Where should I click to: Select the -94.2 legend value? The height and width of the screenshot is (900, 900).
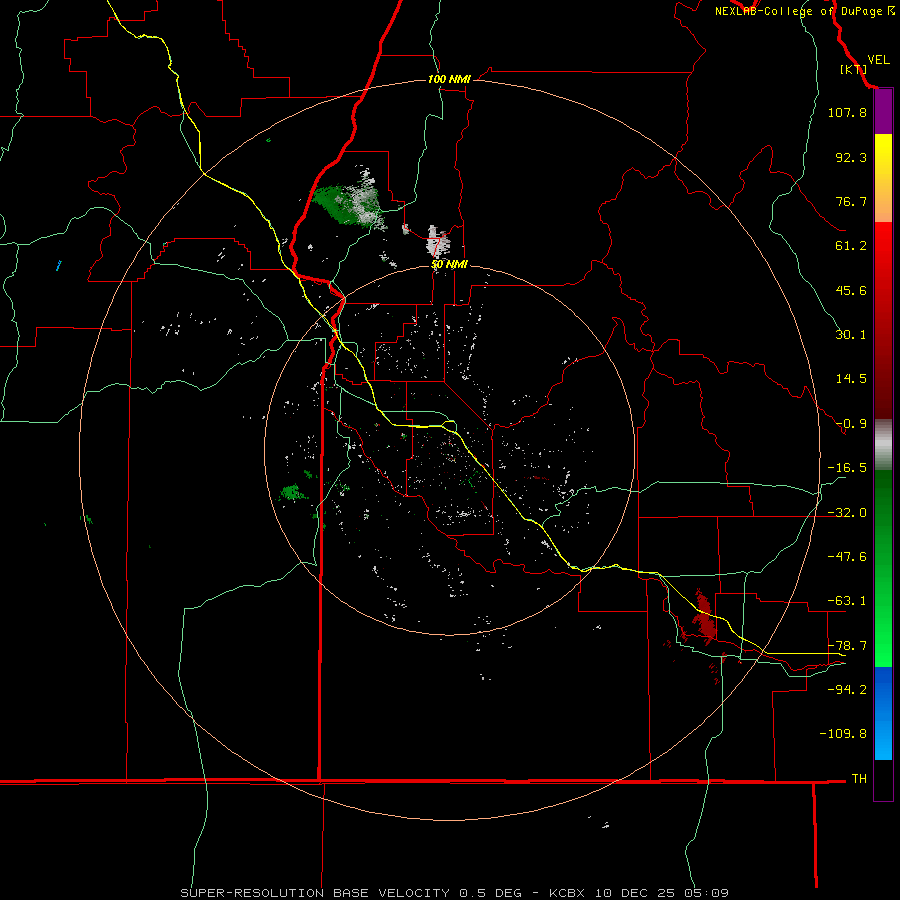point(847,690)
